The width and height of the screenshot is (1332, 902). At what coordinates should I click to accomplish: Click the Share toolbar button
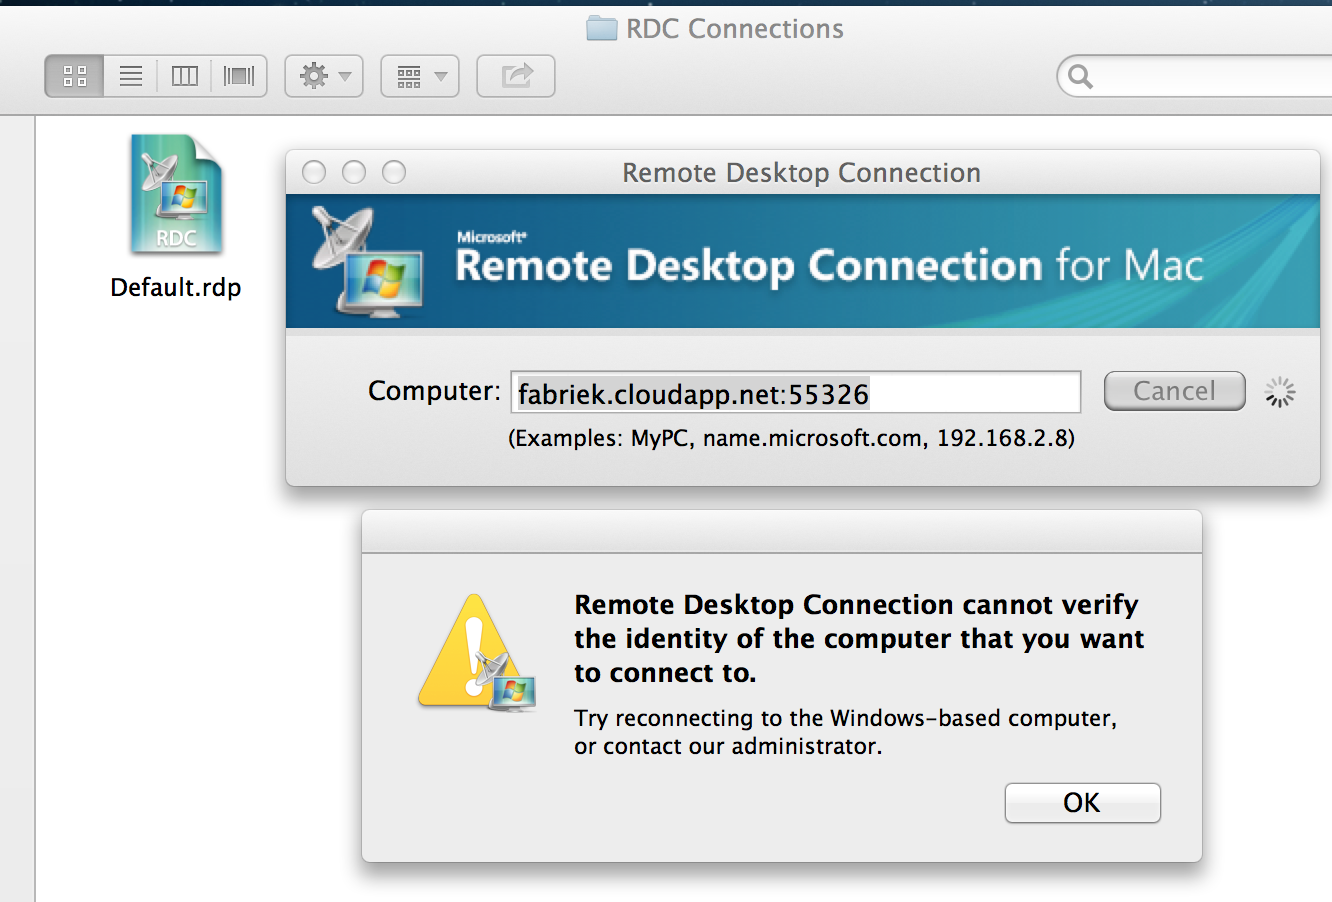[x=516, y=76]
